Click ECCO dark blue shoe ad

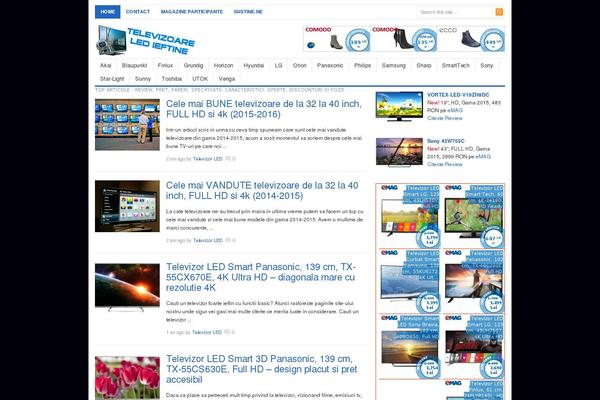(471, 39)
